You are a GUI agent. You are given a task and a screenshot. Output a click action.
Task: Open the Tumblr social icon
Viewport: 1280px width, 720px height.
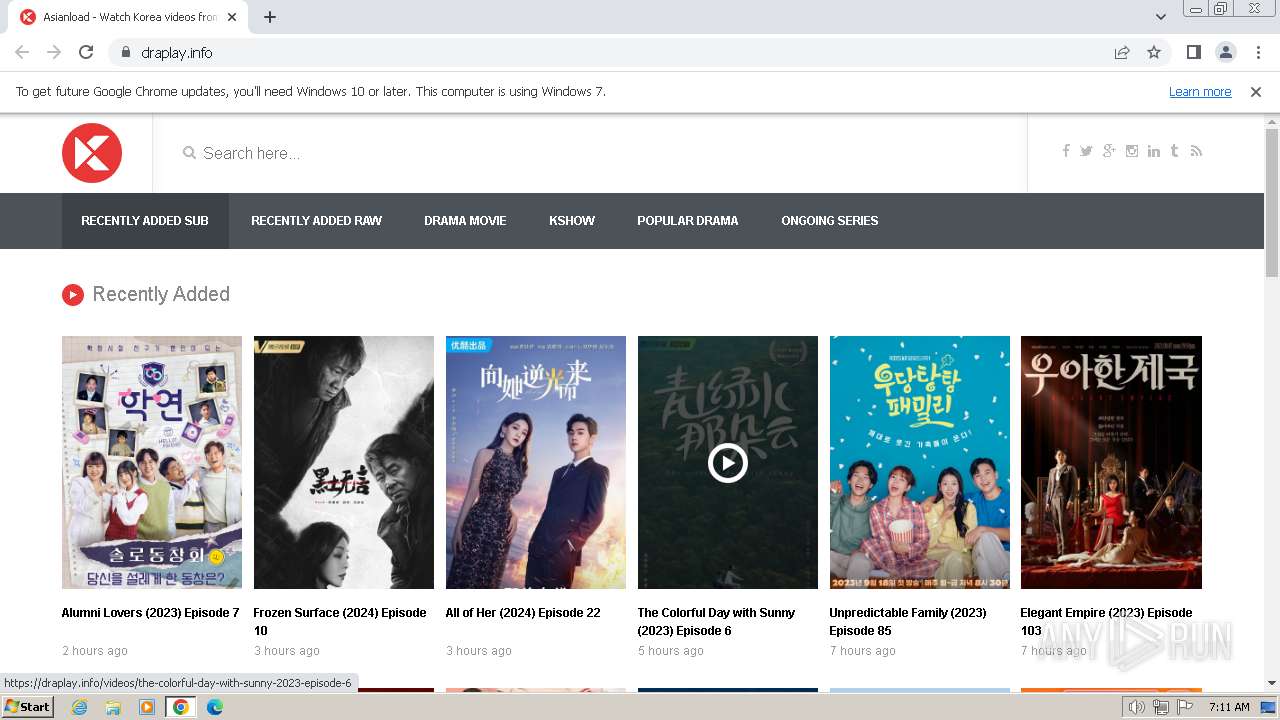pyautogui.click(x=1174, y=151)
